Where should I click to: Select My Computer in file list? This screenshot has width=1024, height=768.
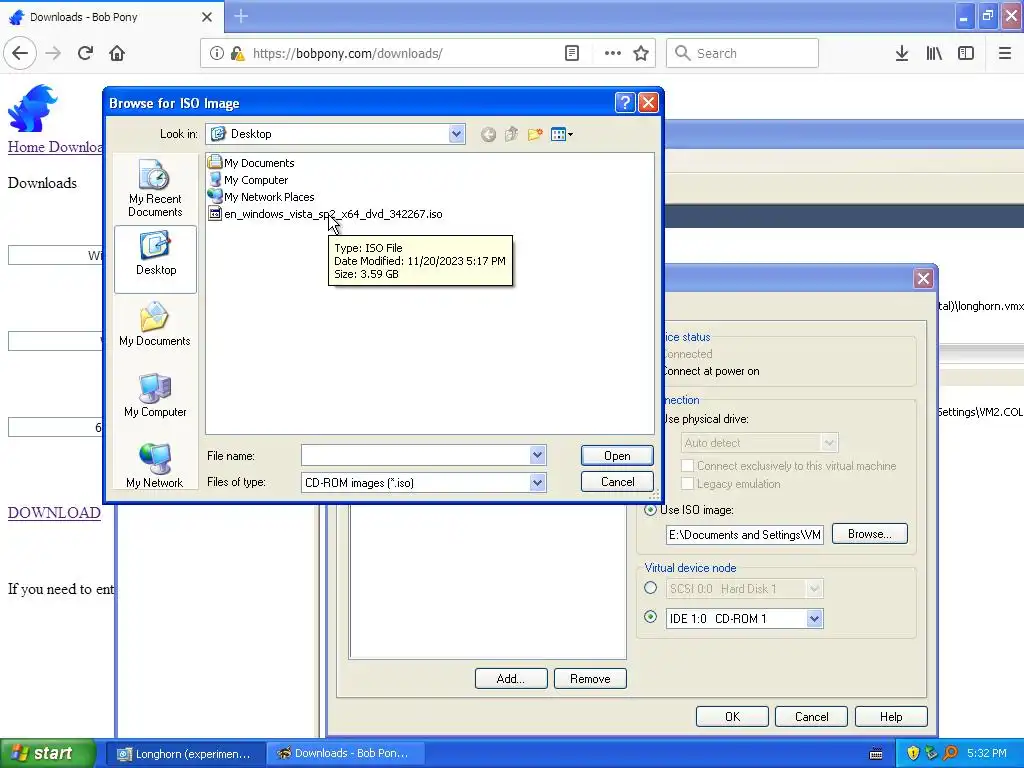248,180
